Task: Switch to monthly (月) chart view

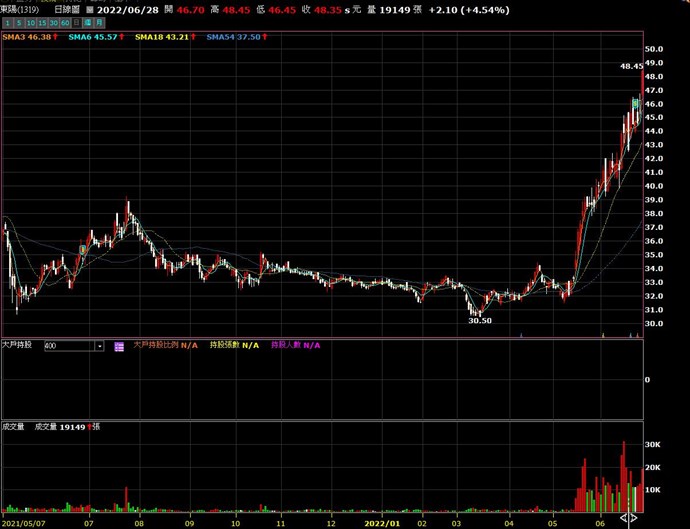Action: coord(100,22)
